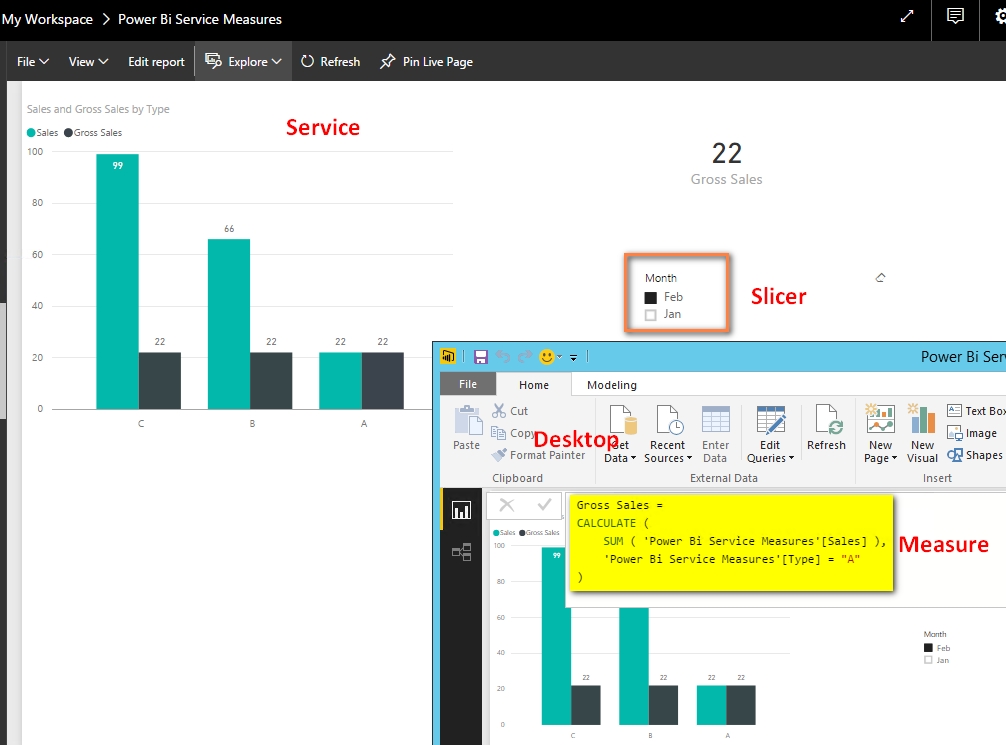Click the New Visual chart icon

(922, 419)
